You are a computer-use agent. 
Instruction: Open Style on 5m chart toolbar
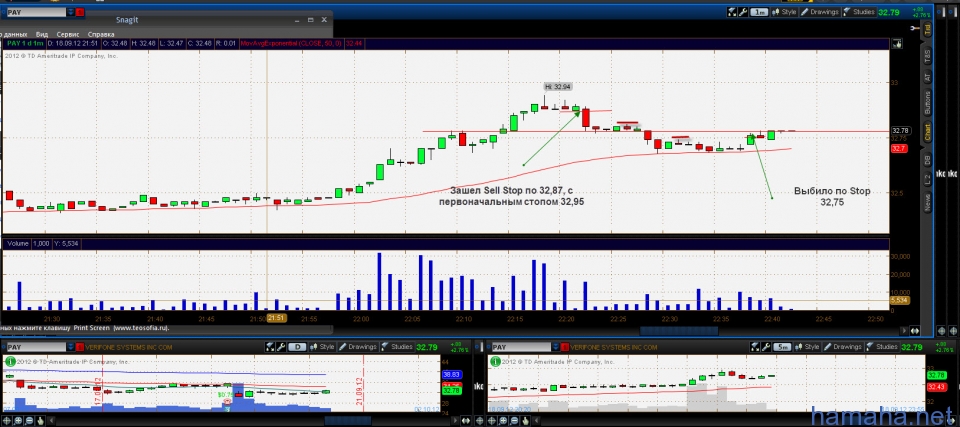coord(807,347)
